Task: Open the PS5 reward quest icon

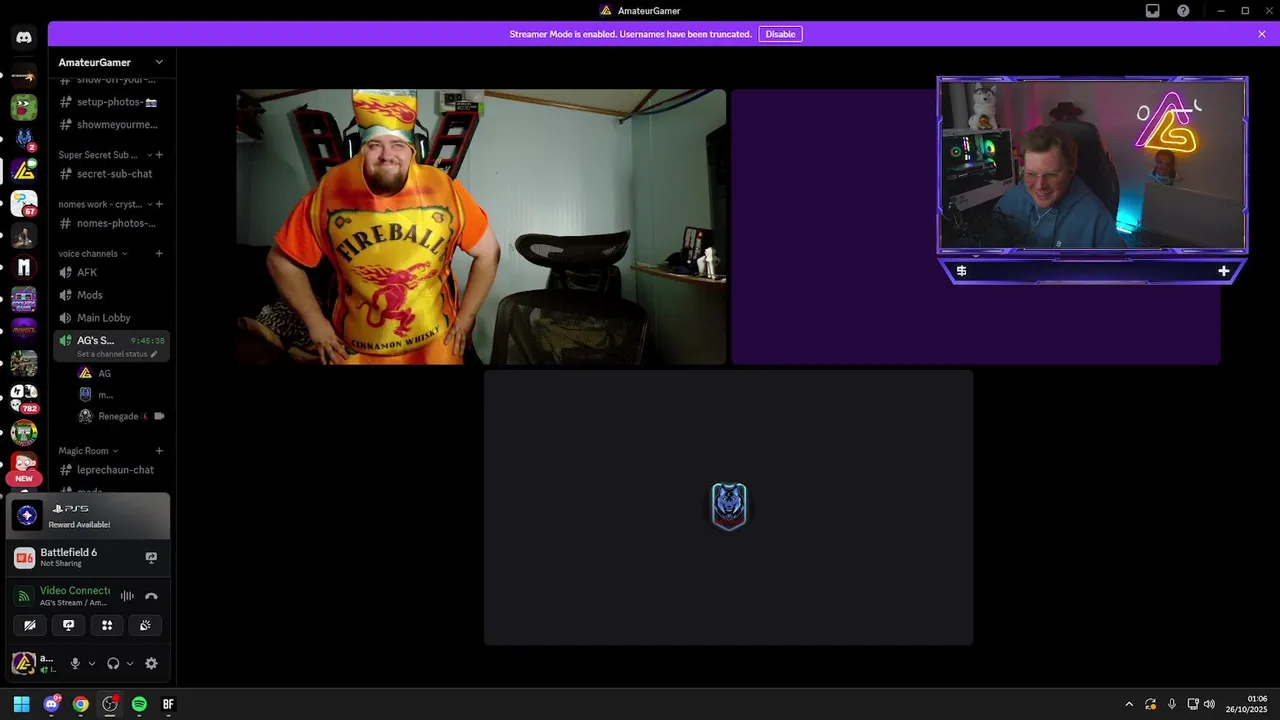Action: (27, 515)
